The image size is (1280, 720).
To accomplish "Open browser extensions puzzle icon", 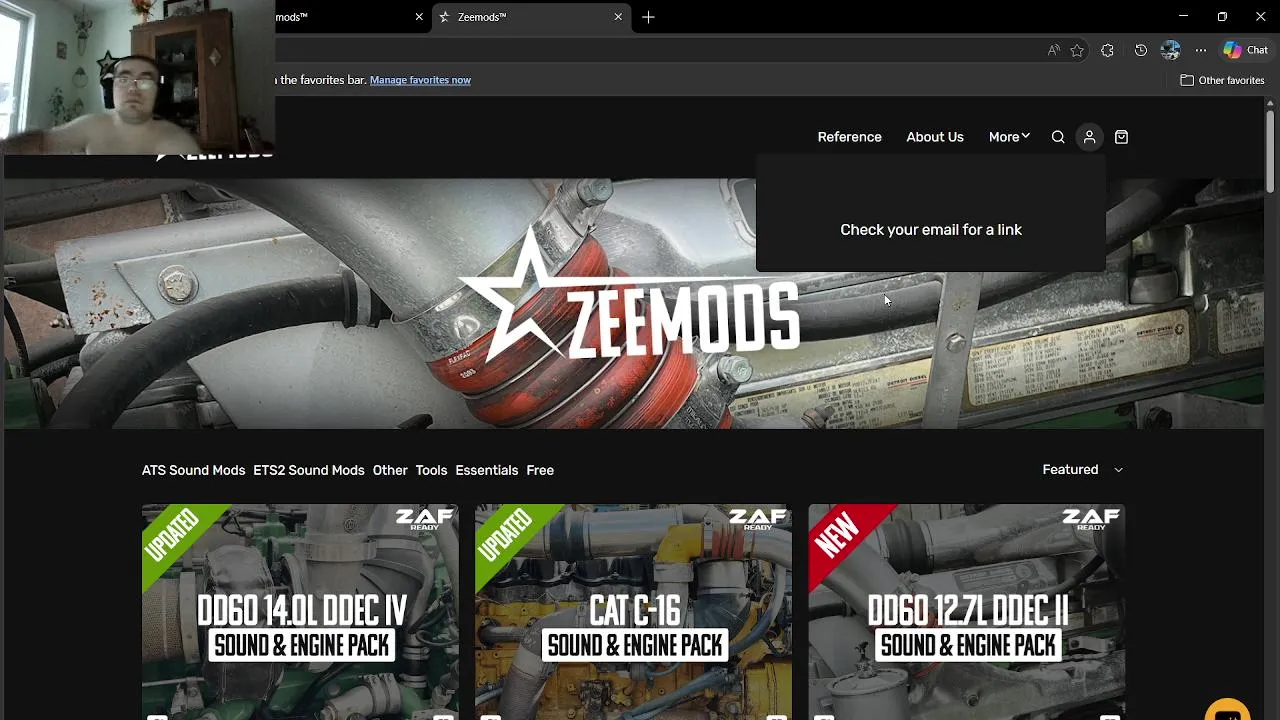I will (1107, 50).
